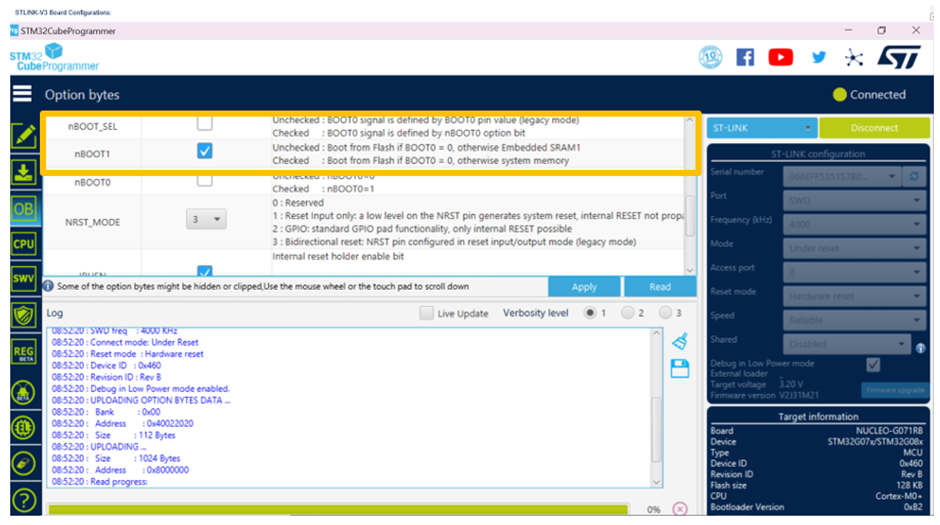
Task: Open the hamburger main menu
Action: click(22, 94)
